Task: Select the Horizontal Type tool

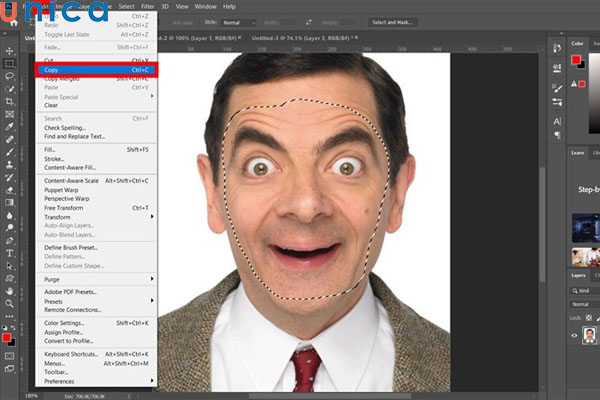Action: pos(9,253)
